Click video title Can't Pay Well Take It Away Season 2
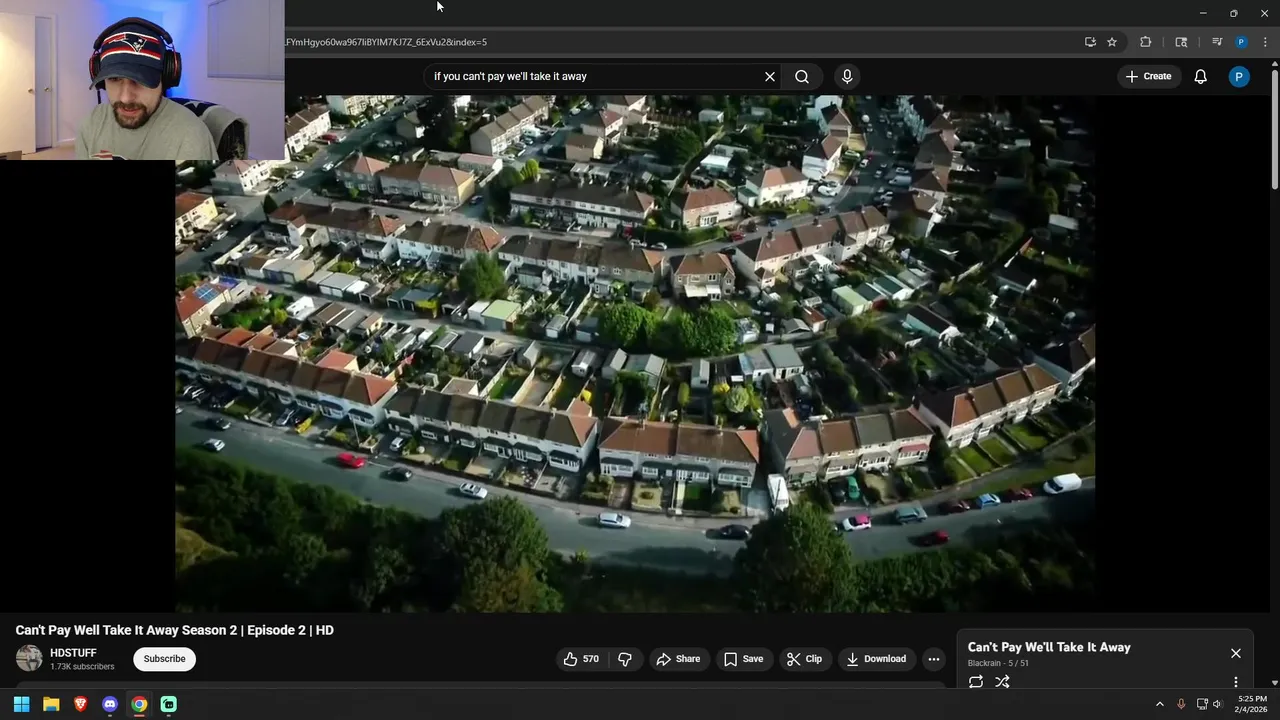1280x720 pixels. tap(175, 630)
